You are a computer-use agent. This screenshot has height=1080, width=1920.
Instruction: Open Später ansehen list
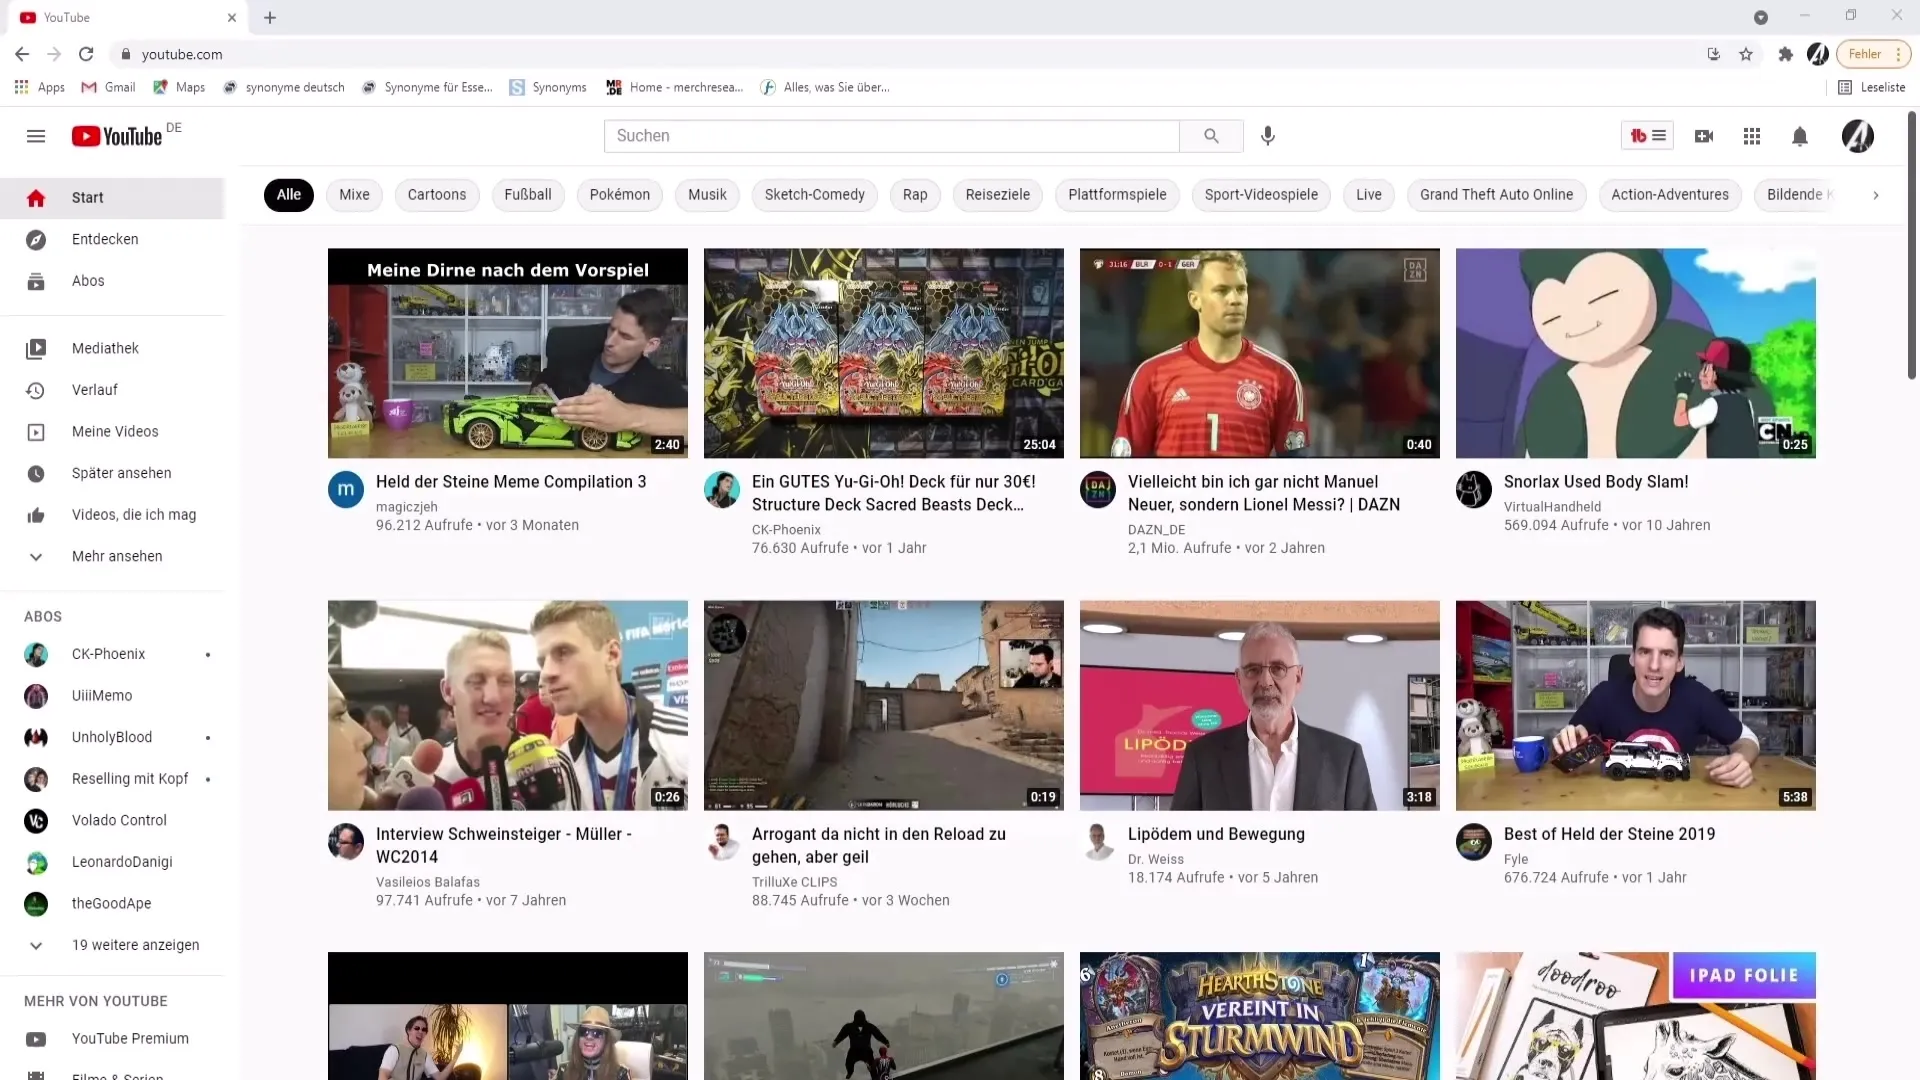112,474
